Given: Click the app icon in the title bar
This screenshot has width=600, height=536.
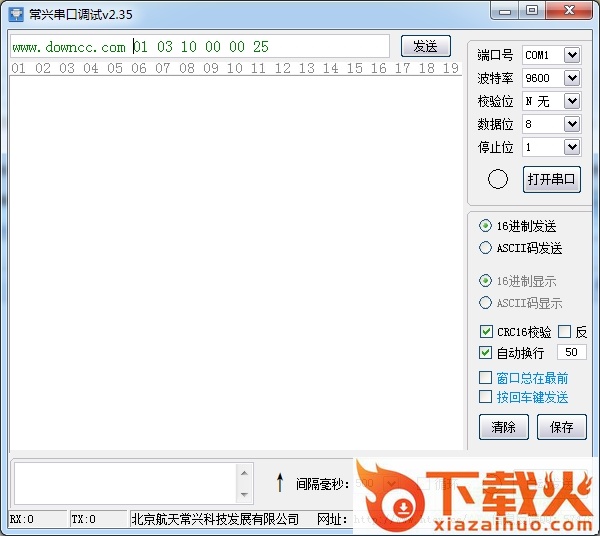Looking at the screenshot, I should point(16,14).
